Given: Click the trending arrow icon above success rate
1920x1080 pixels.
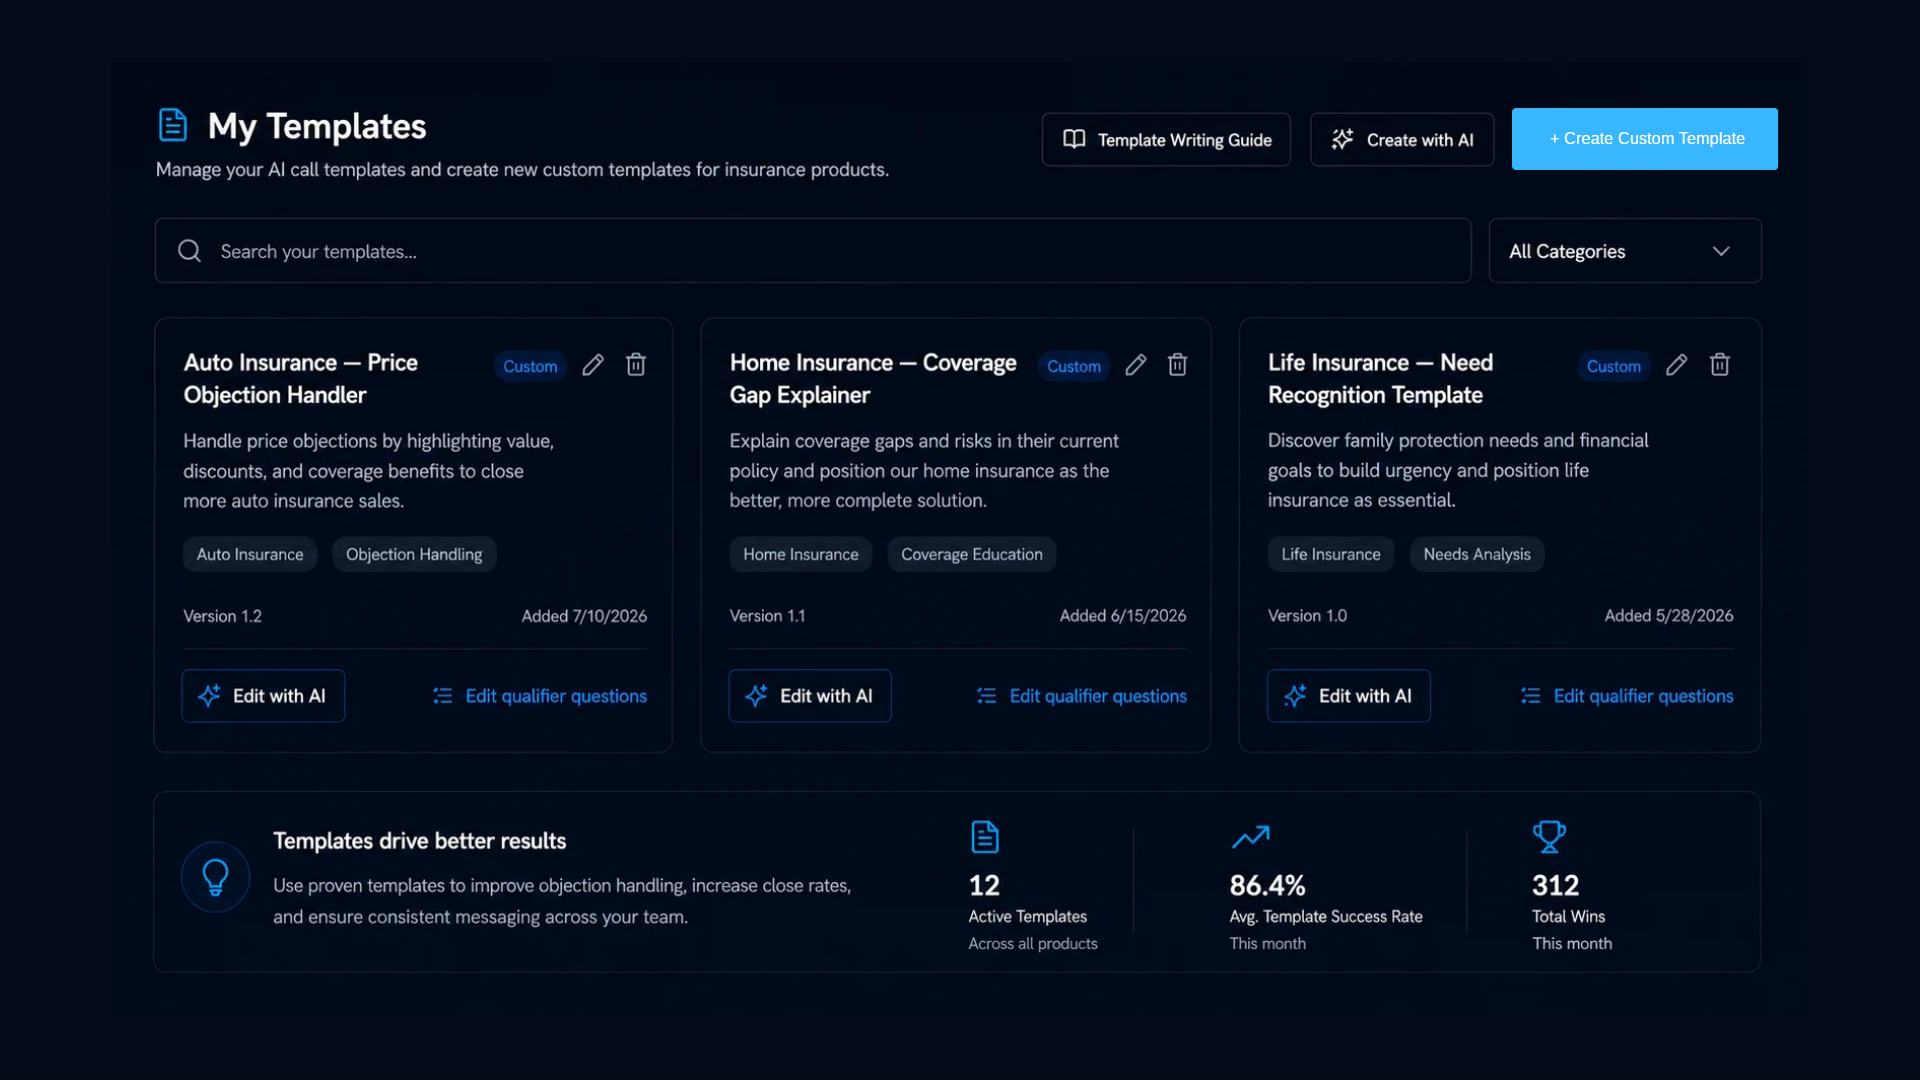Looking at the screenshot, I should click(1251, 837).
